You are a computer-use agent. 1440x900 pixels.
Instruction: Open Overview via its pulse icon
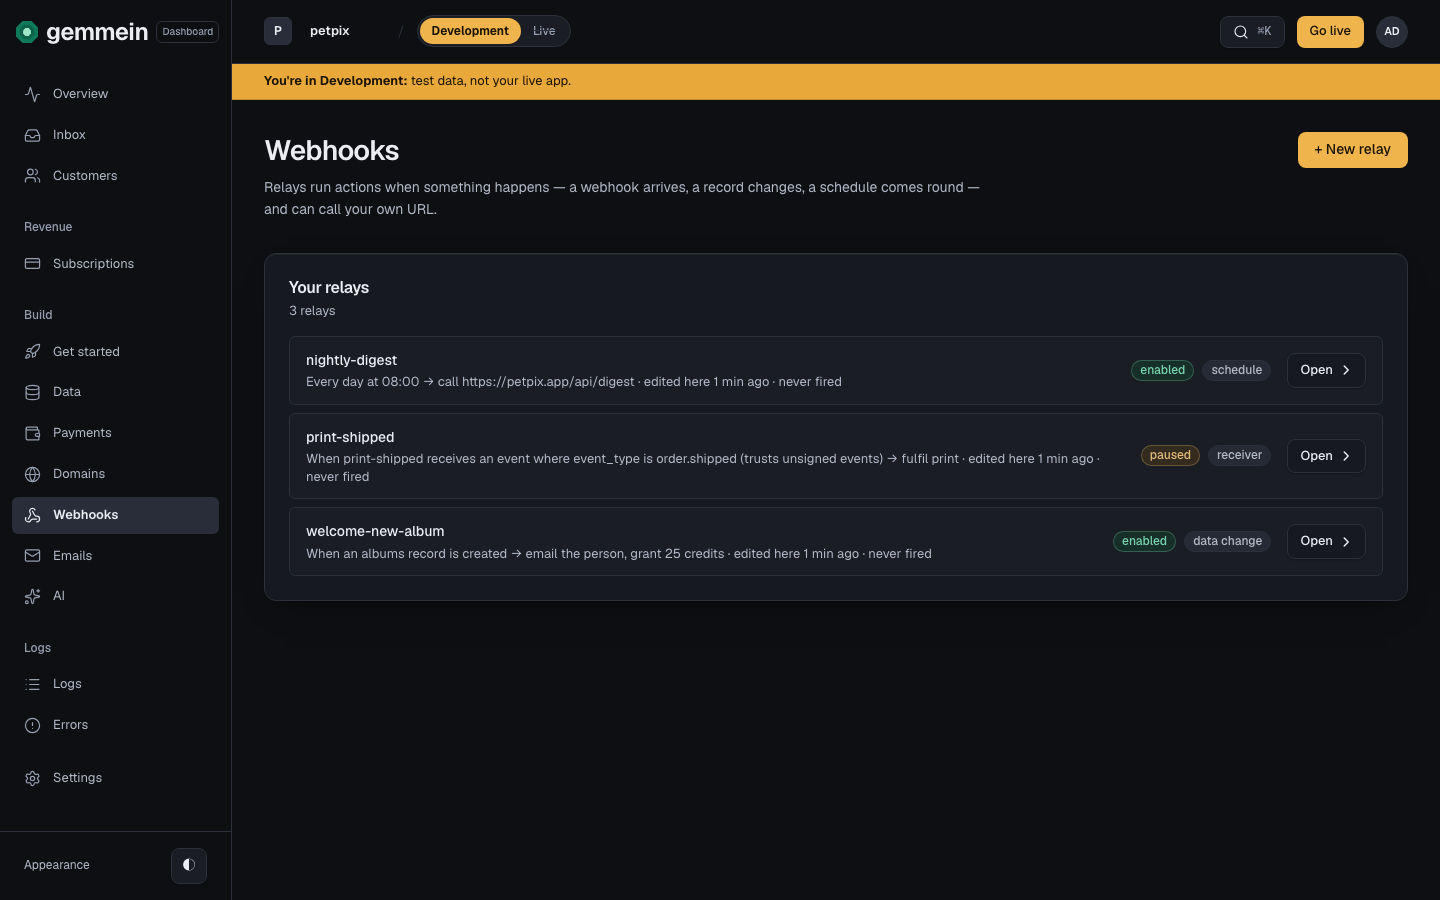pos(33,94)
